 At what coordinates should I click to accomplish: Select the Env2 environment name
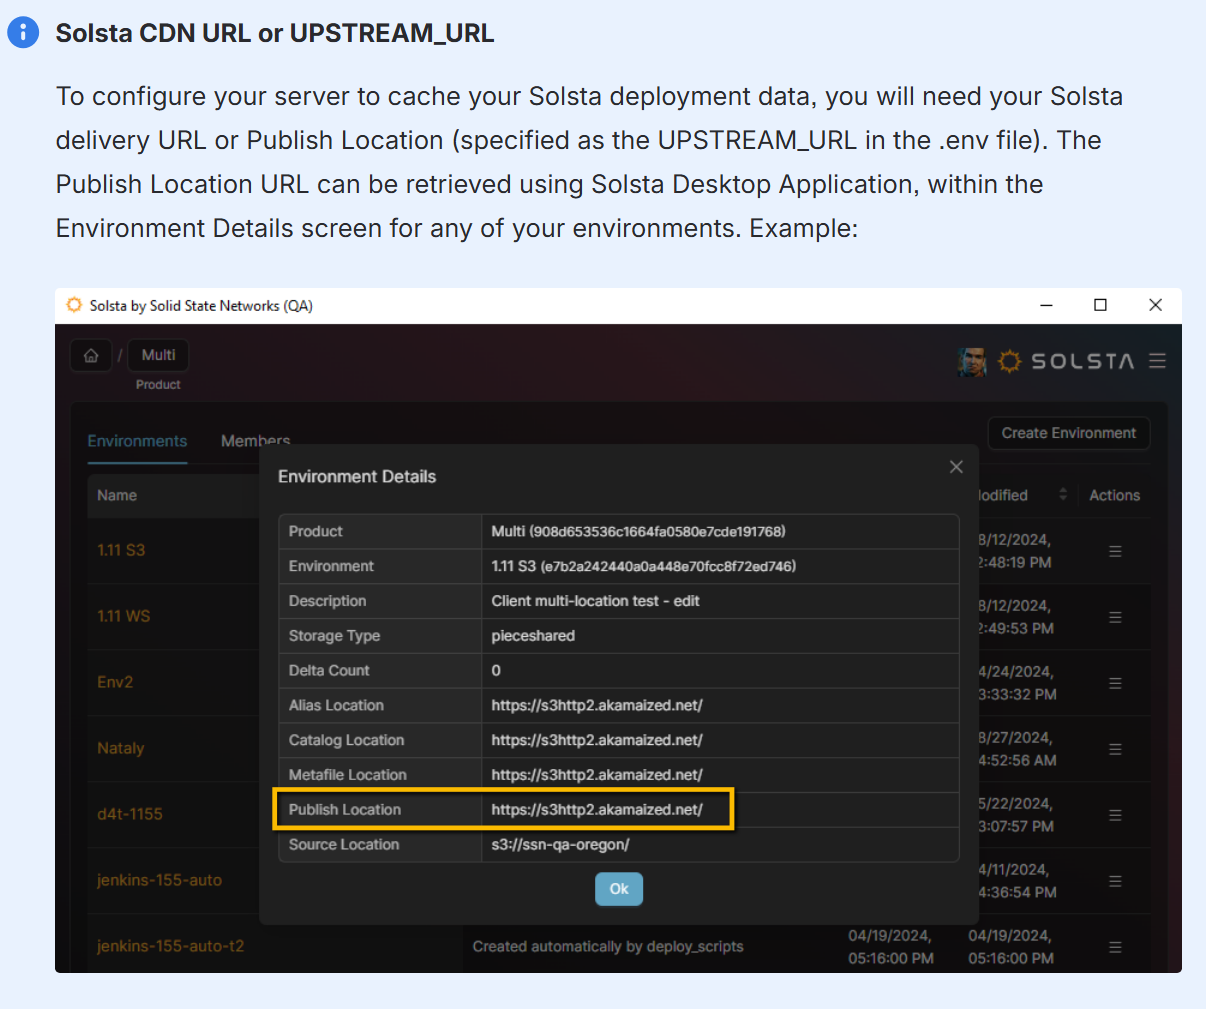[115, 682]
